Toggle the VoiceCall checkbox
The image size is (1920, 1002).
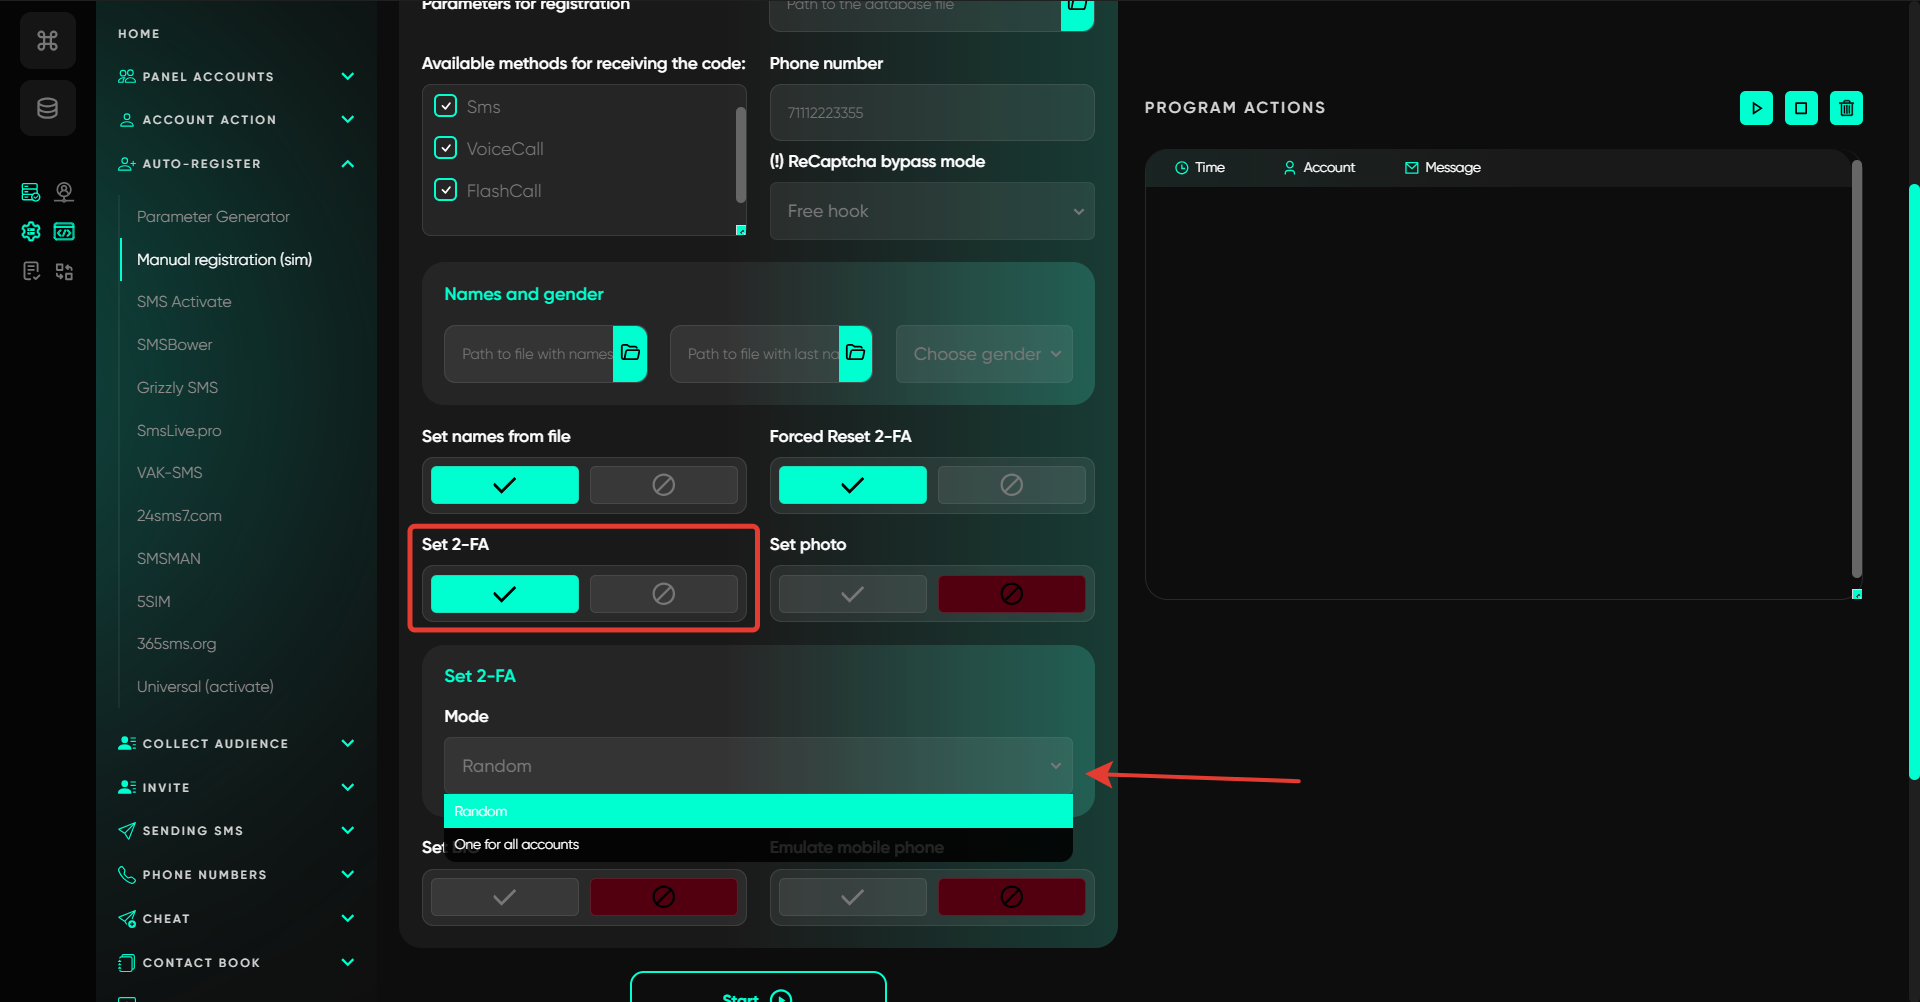coord(446,148)
